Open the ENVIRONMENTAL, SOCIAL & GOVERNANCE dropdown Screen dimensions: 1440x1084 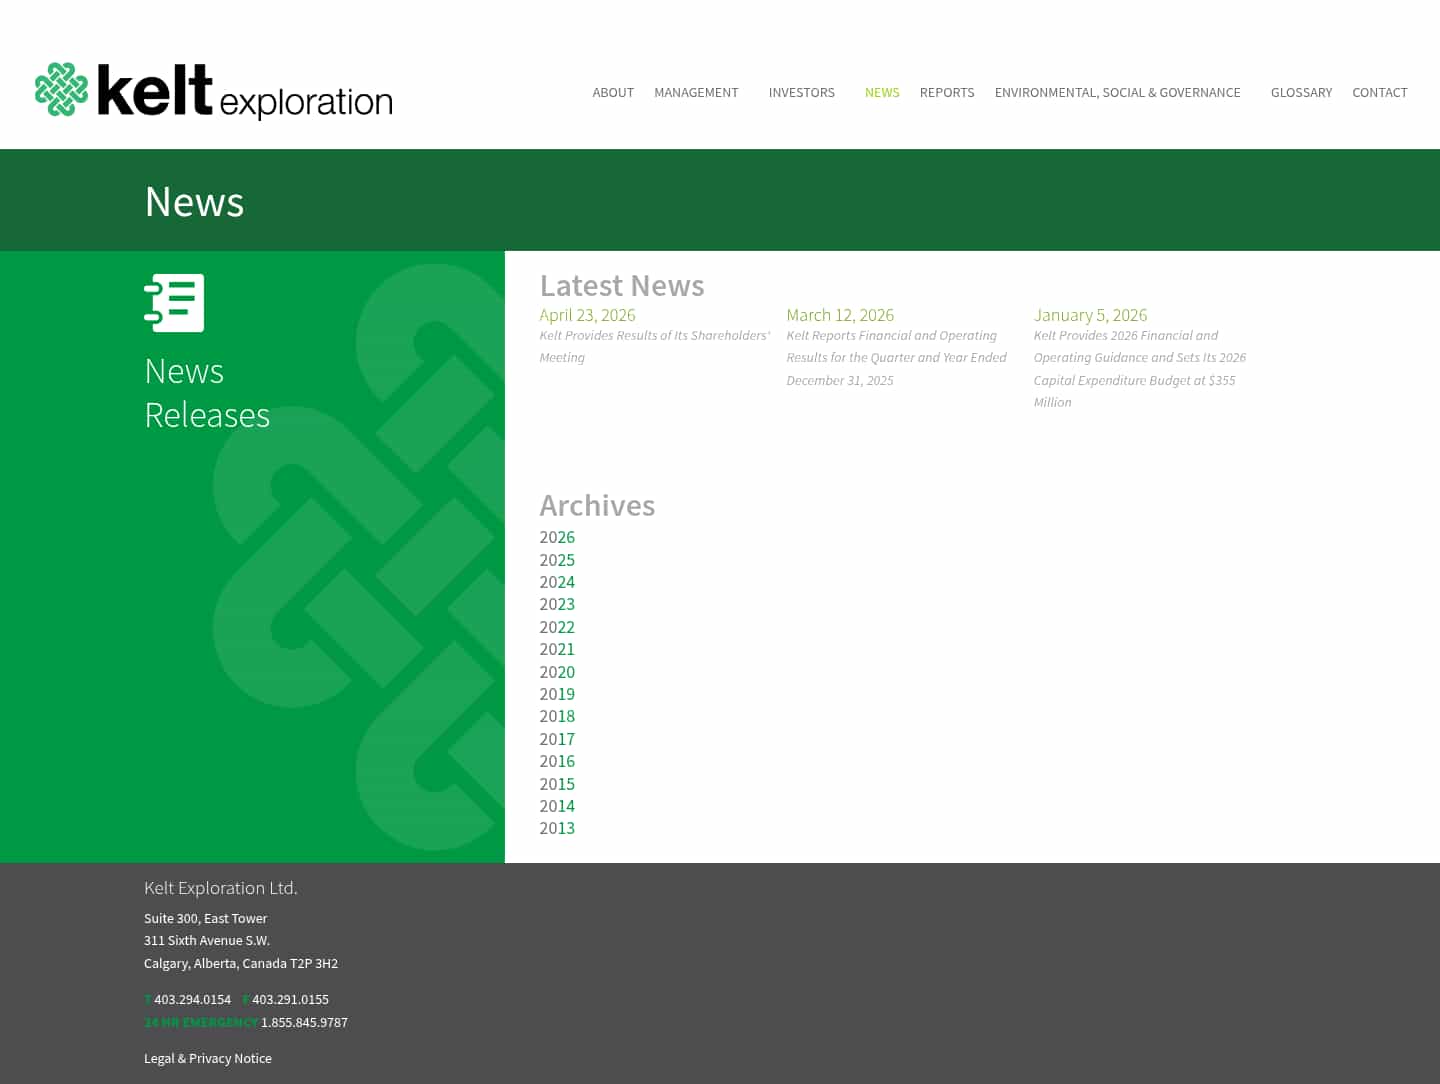tap(1117, 92)
